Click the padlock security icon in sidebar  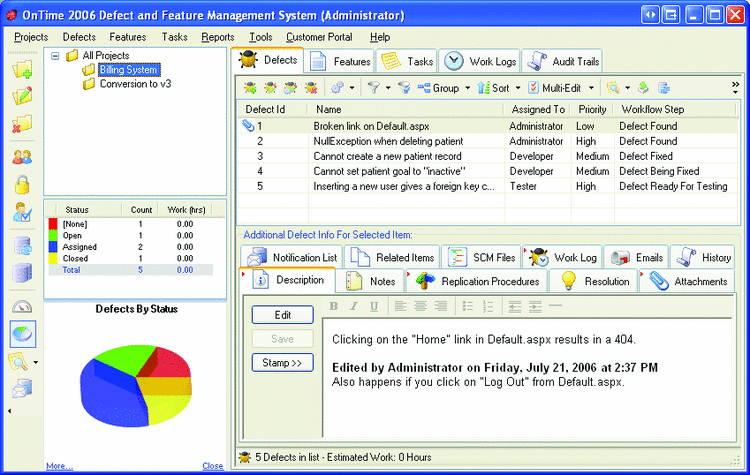click(x=22, y=185)
